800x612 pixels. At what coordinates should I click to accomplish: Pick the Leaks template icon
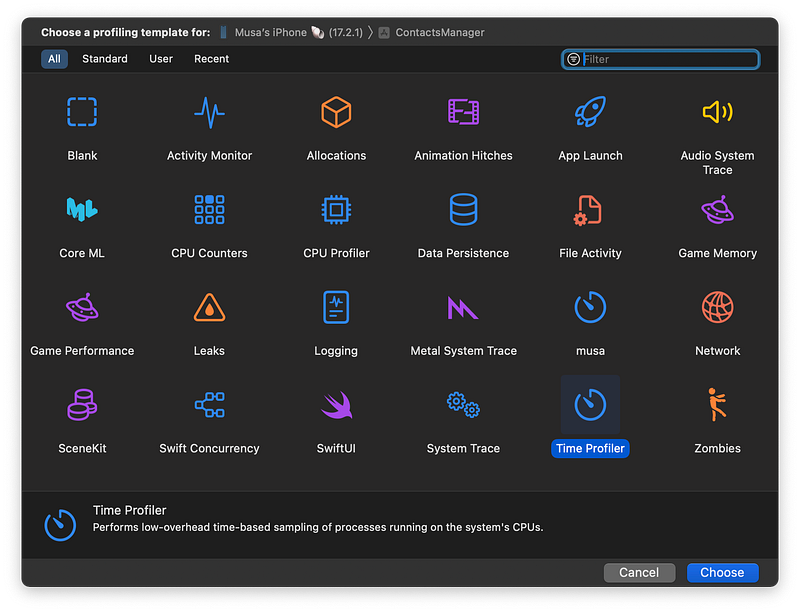[209, 308]
